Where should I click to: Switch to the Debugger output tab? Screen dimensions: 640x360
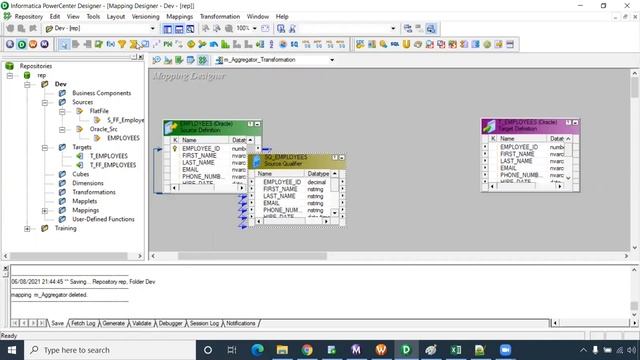click(x=170, y=323)
